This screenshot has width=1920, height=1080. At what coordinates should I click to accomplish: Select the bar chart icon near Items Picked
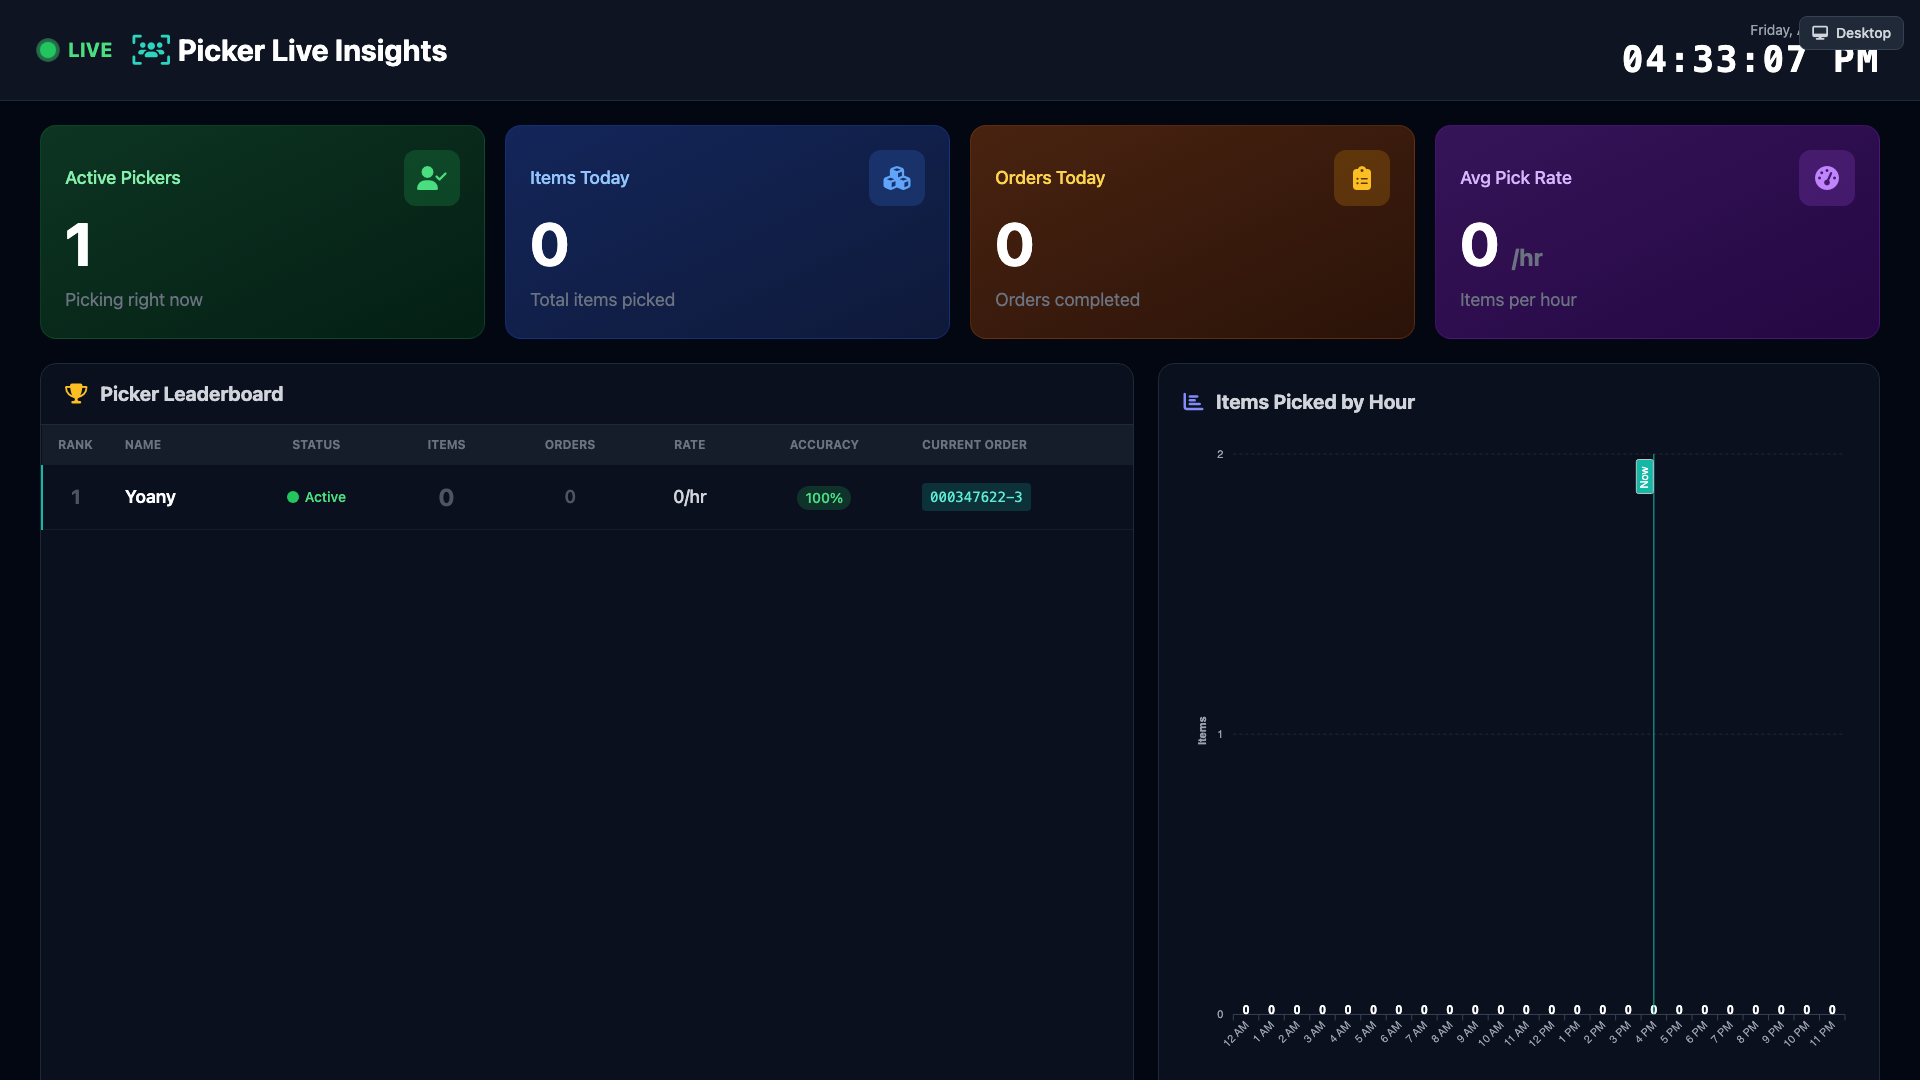[x=1191, y=402]
